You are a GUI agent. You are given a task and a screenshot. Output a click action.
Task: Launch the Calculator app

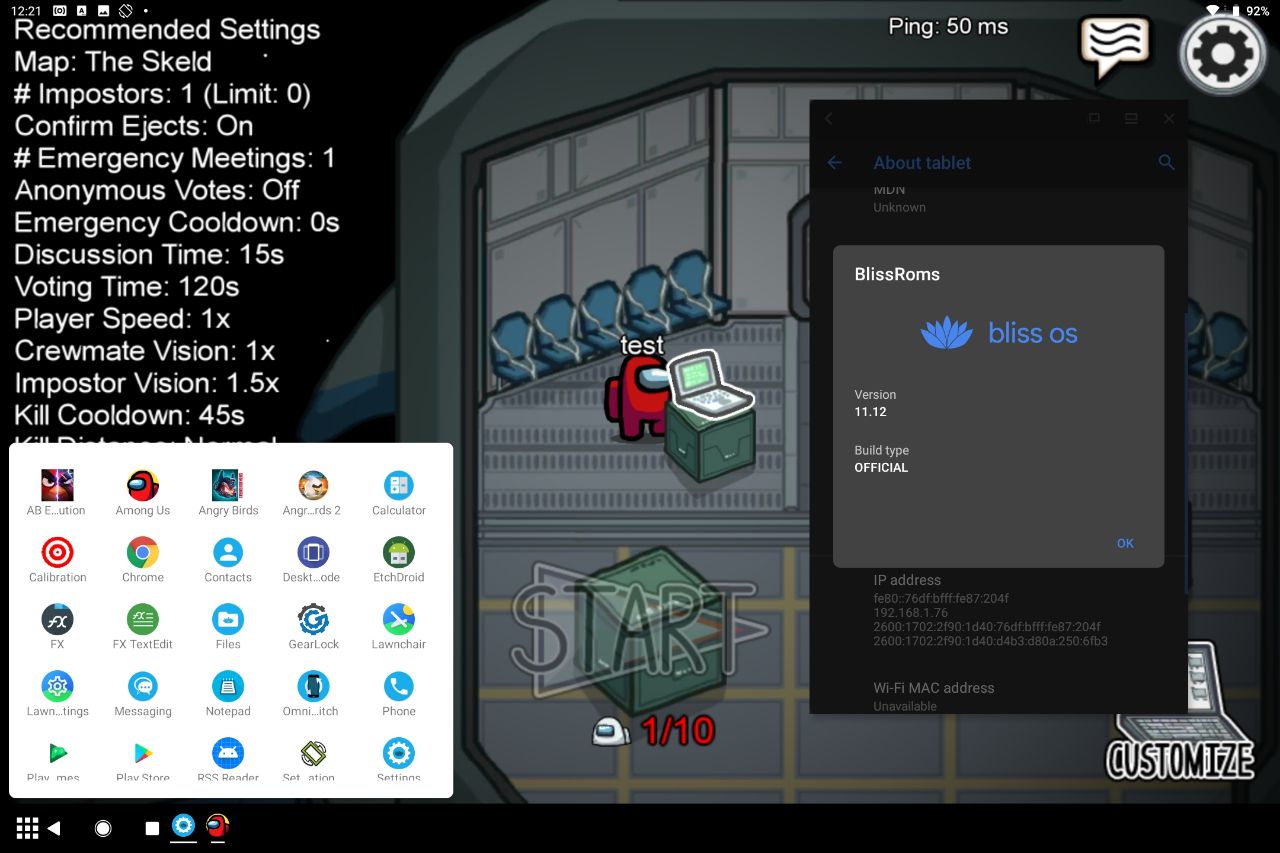pyautogui.click(x=399, y=493)
